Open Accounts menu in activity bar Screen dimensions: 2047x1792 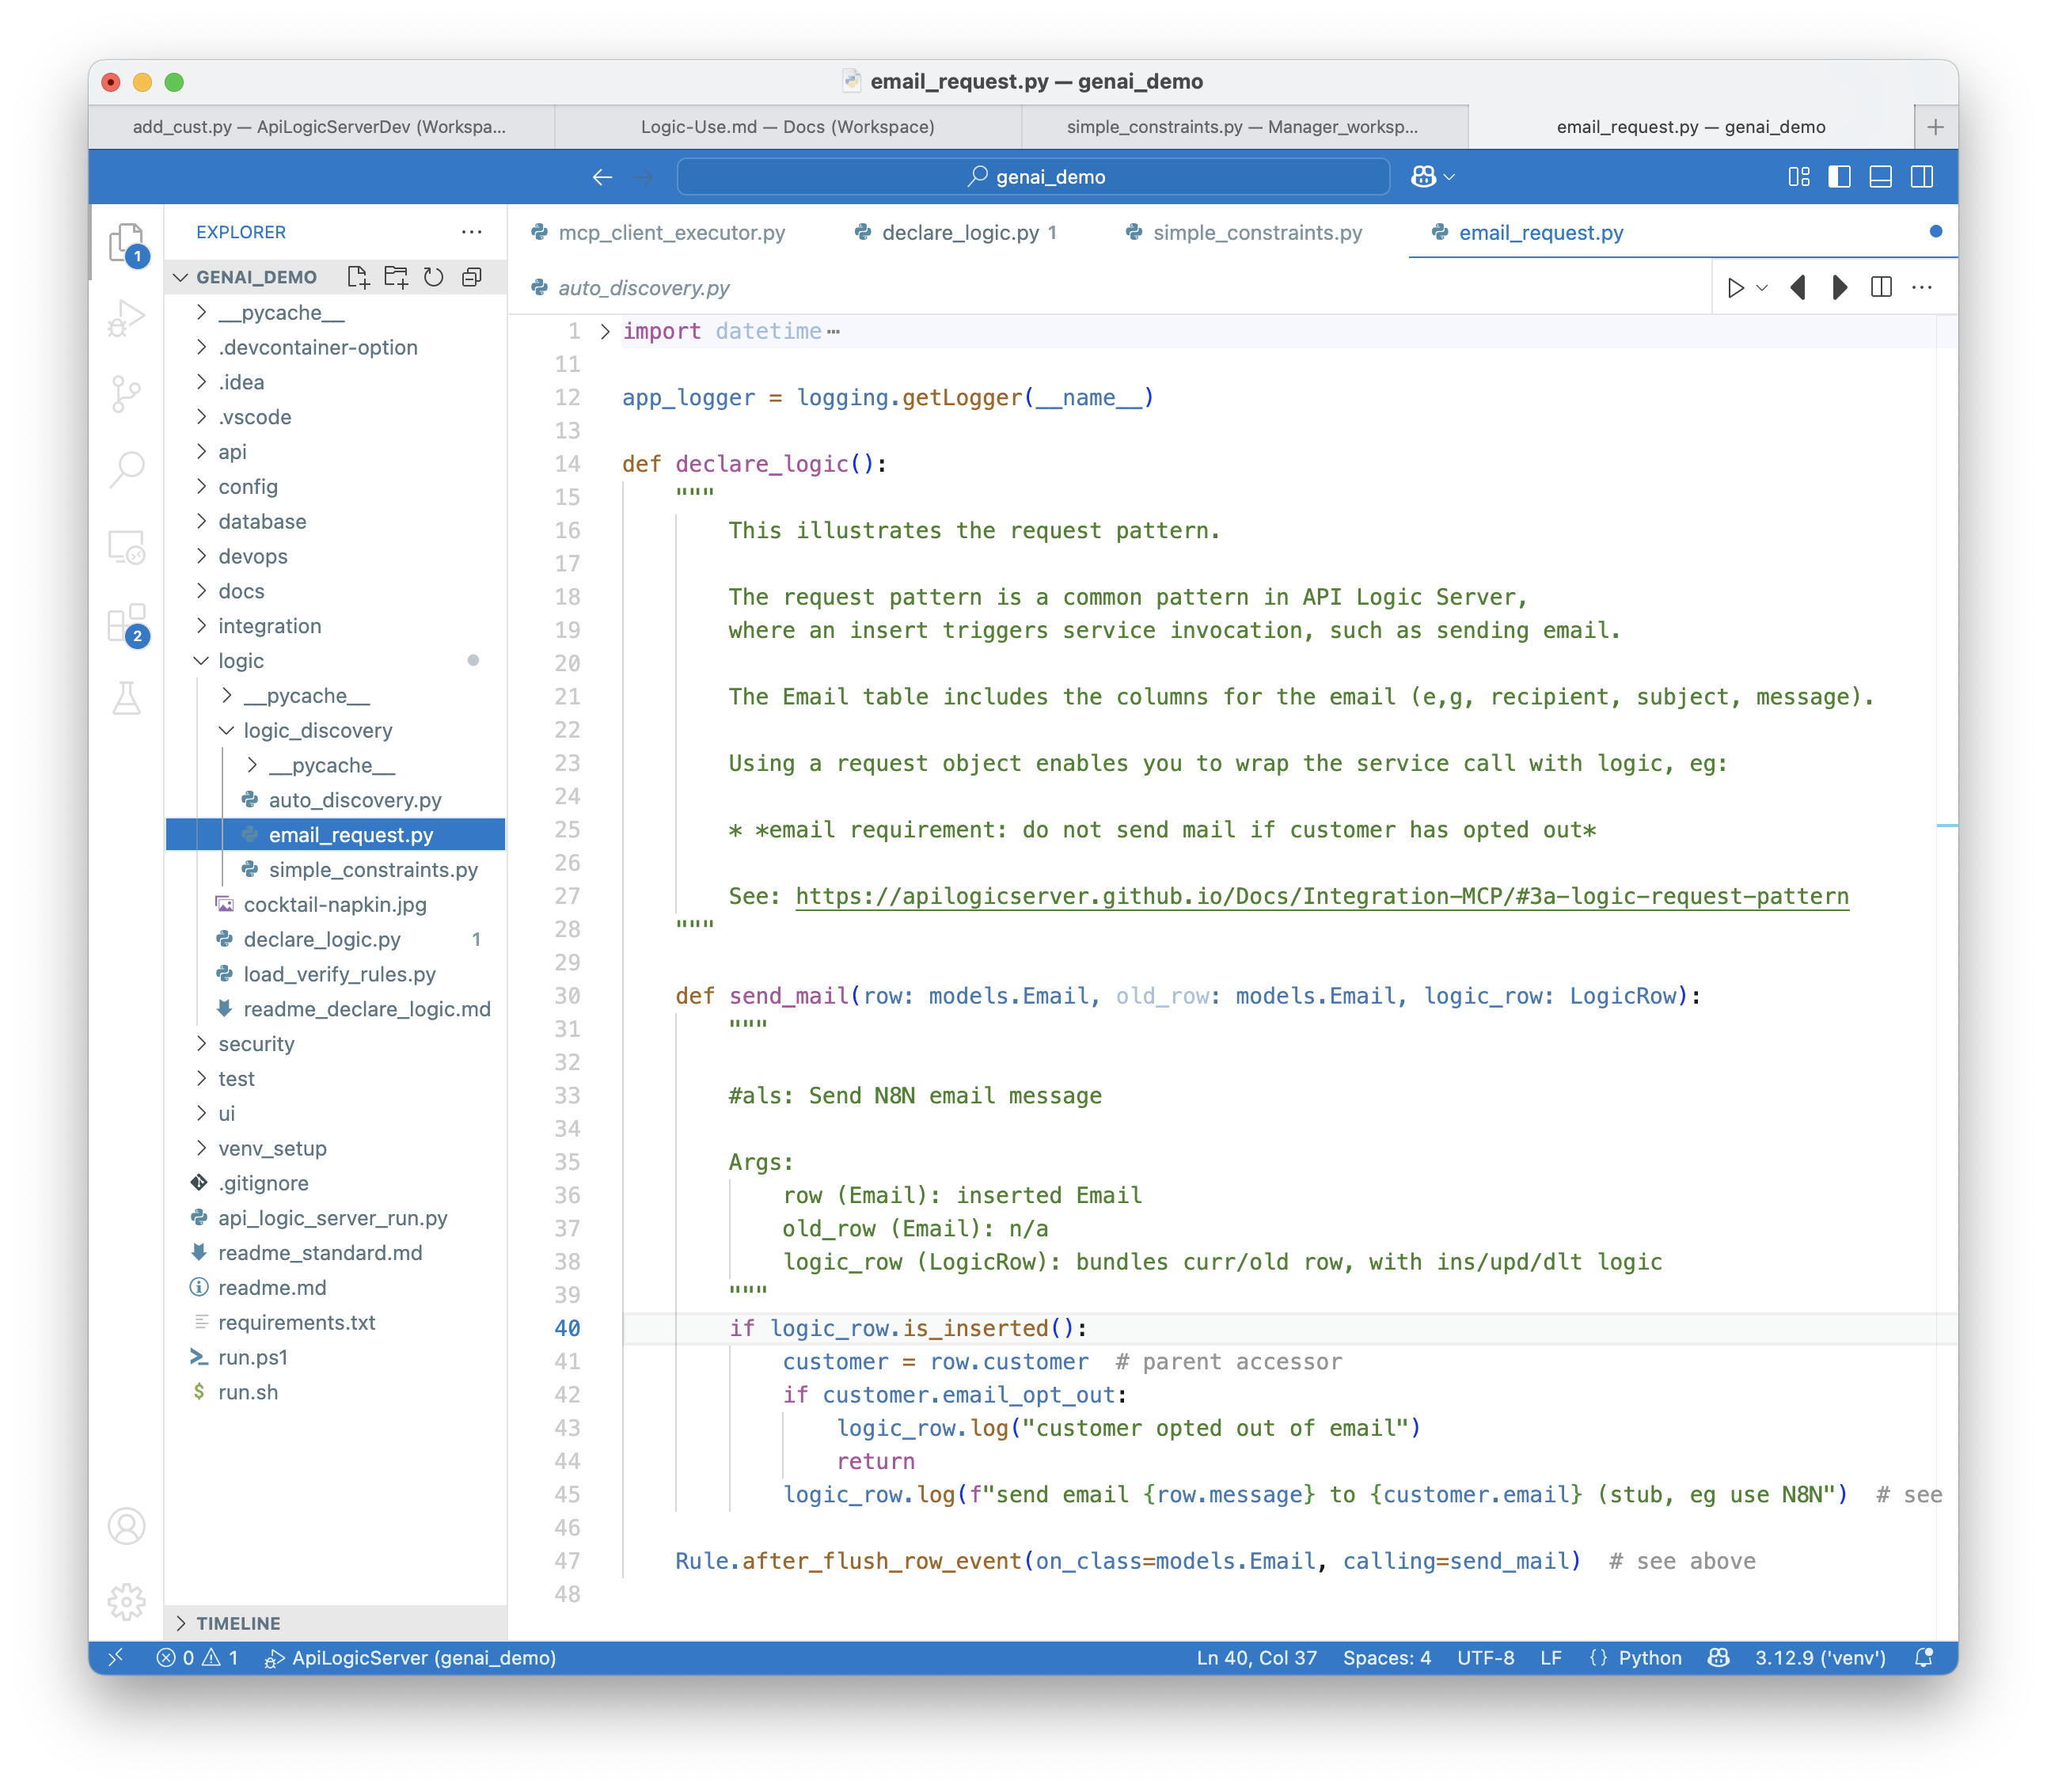127,1526
